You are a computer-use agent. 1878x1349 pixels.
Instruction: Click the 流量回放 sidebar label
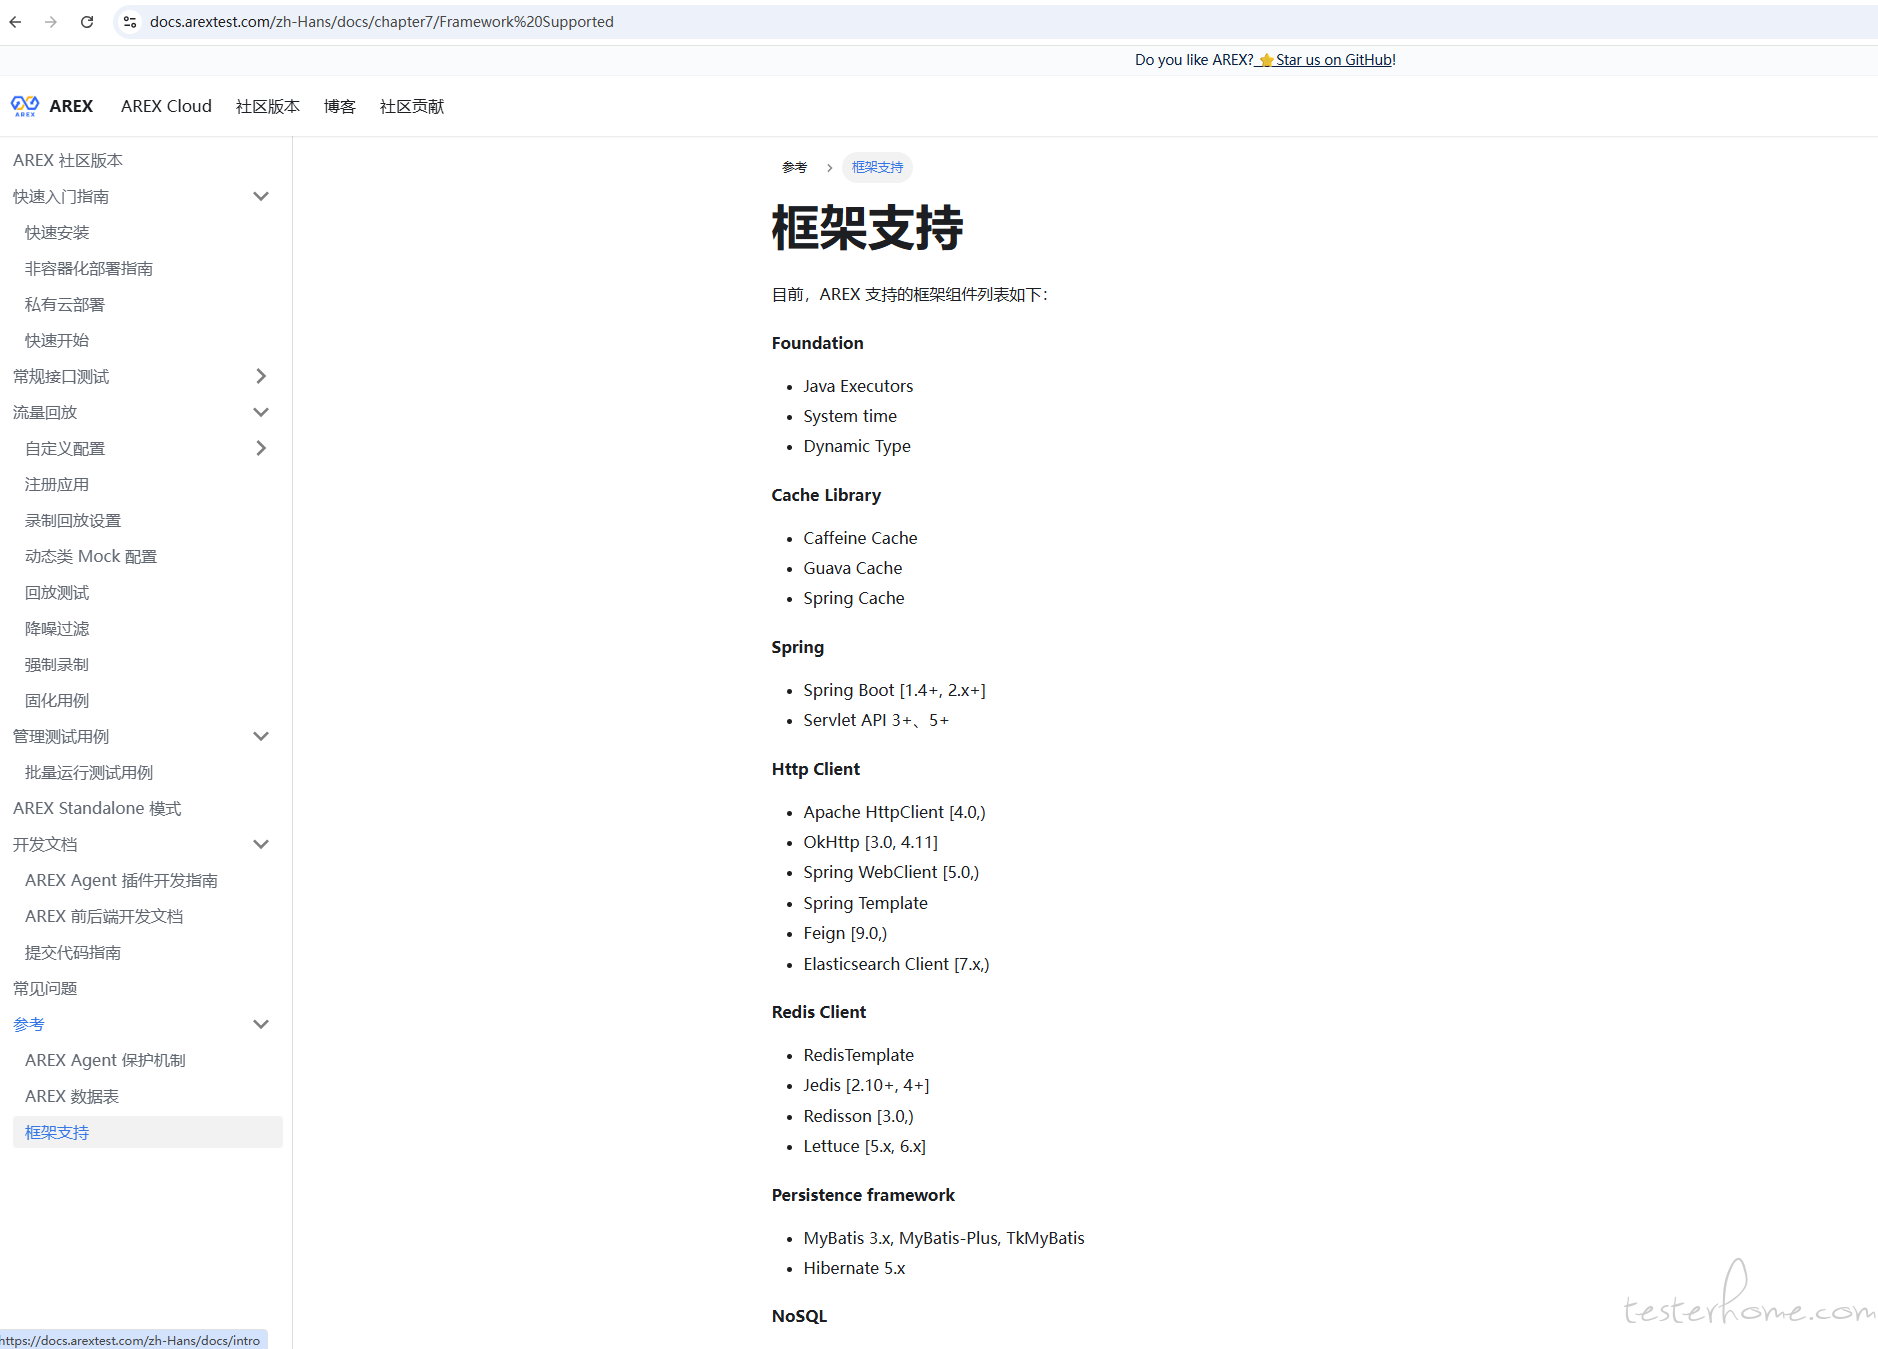[45, 412]
